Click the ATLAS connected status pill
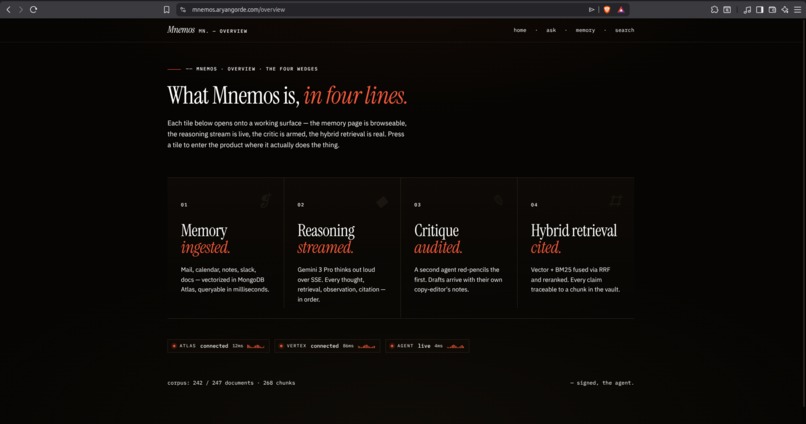The image size is (806, 424). (218, 346)
